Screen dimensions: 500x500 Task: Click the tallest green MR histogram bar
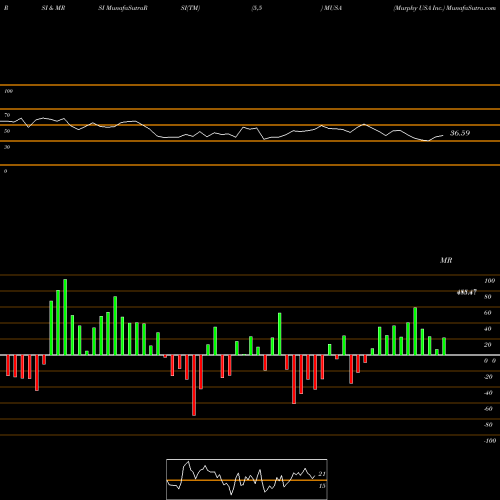pyautogui.click(x=65, y=317)
